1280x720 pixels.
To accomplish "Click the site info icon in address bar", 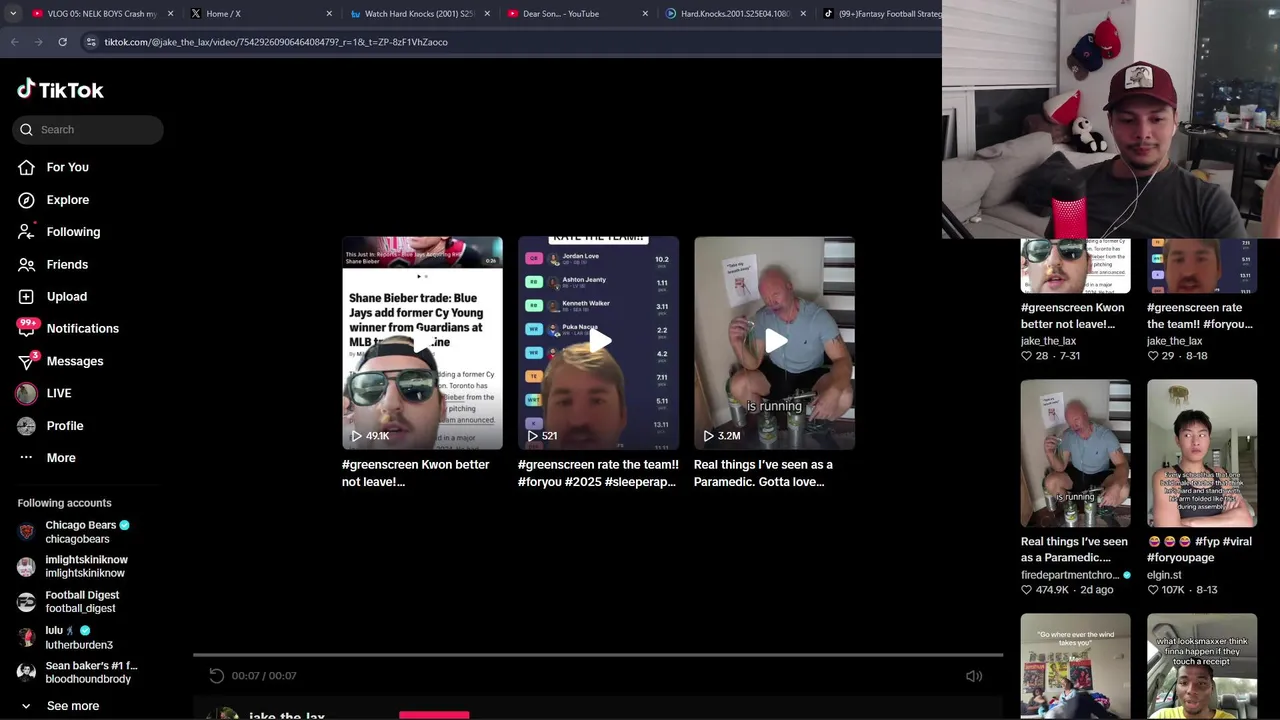I will click(x=91, y=42).
